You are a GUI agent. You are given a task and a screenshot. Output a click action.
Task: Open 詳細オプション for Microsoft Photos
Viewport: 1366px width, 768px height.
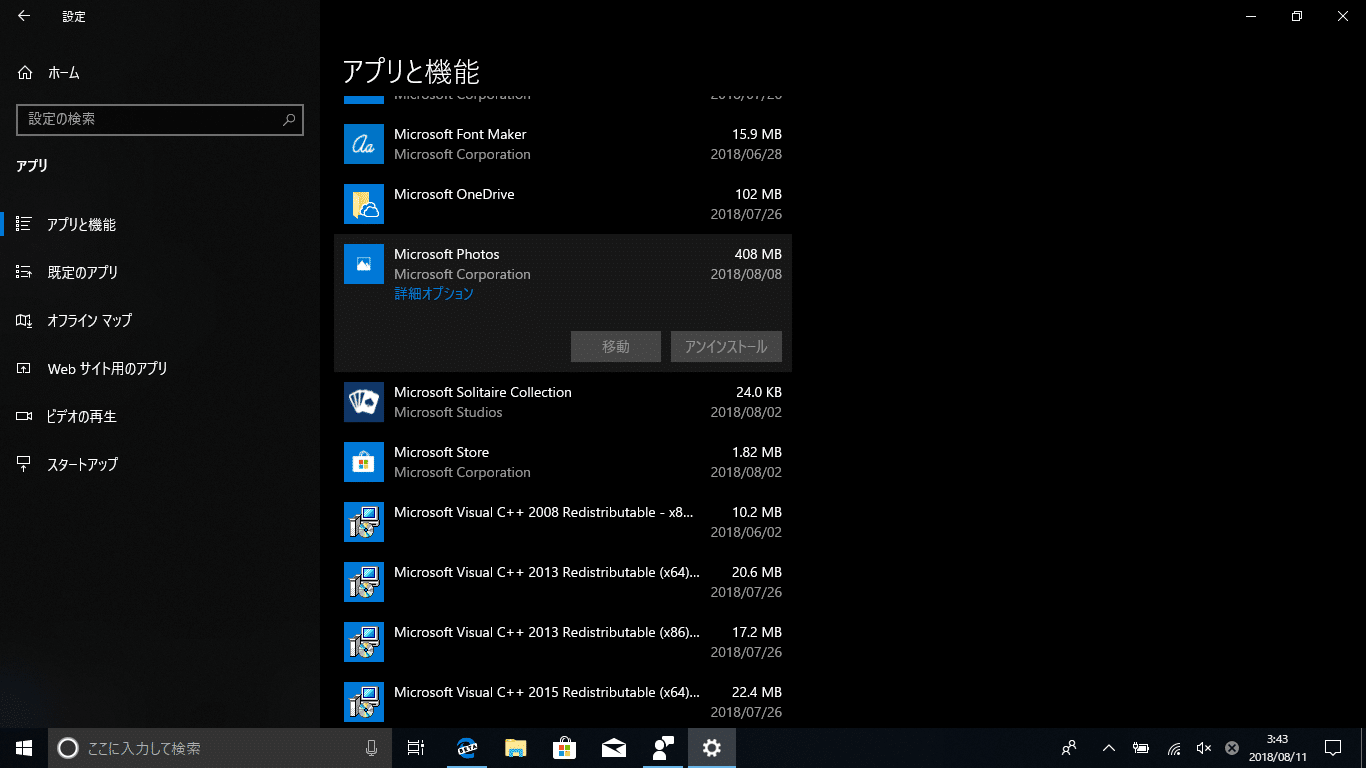pyautogui.click(x=434, y=294)
